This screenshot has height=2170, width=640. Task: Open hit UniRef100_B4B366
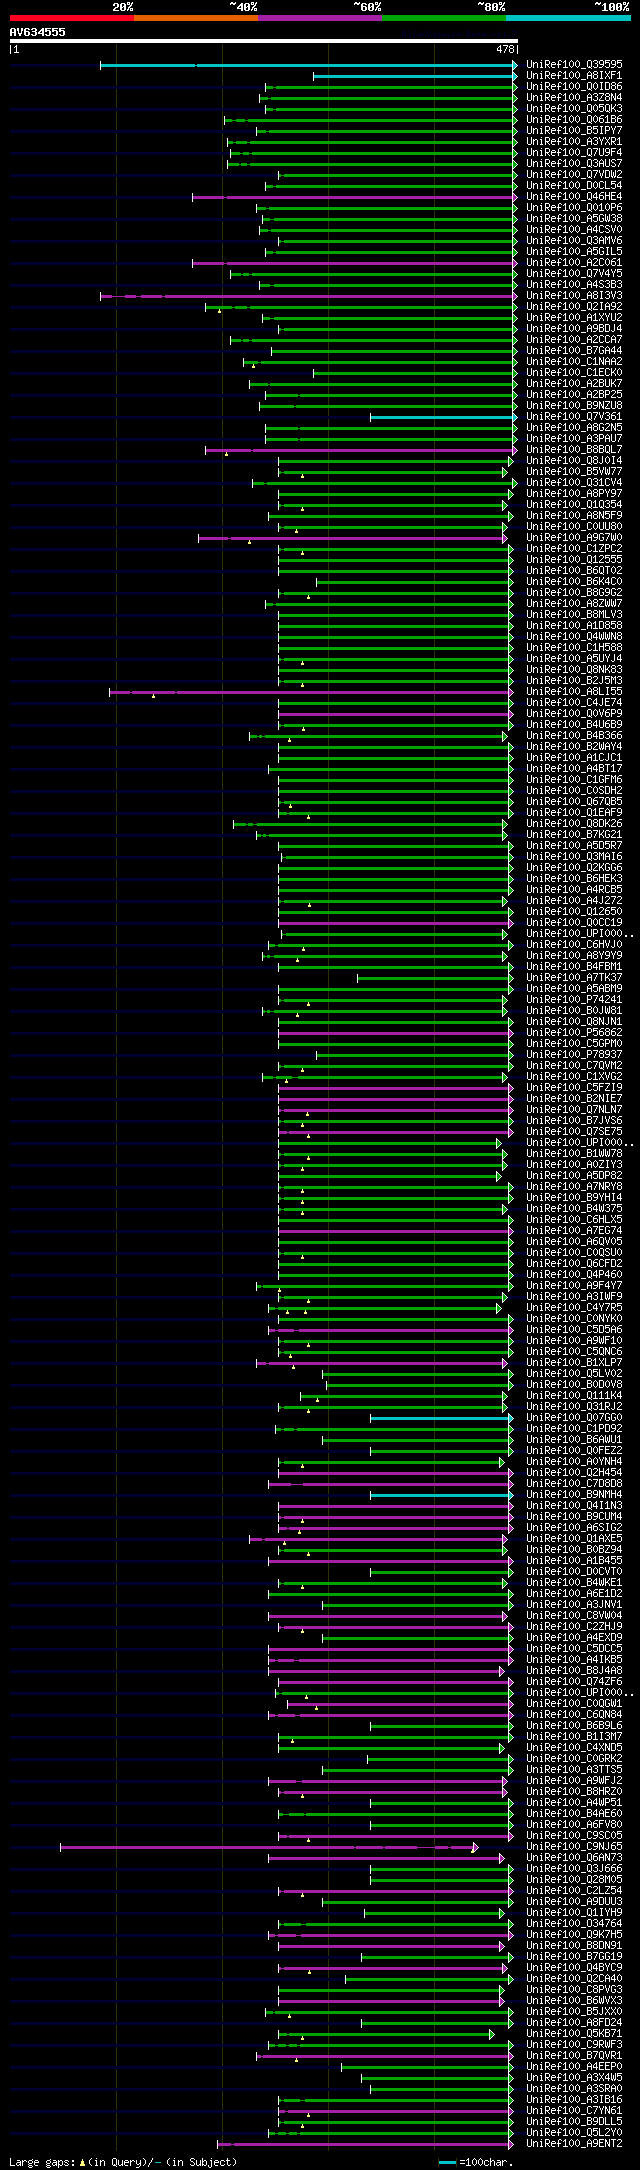click(x=574, y=735)
